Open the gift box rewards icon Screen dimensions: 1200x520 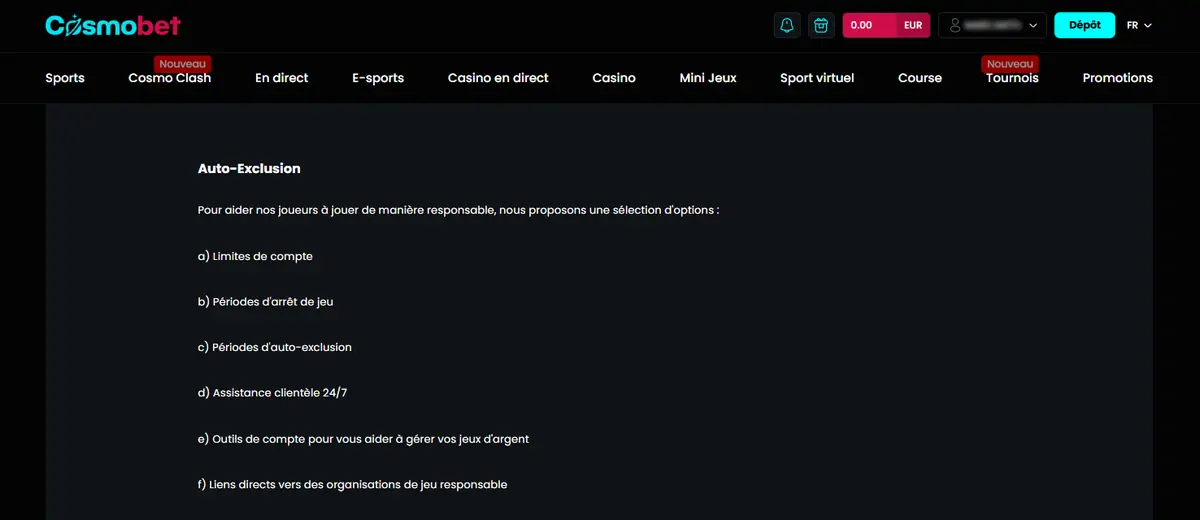click(x=821, y=25)
